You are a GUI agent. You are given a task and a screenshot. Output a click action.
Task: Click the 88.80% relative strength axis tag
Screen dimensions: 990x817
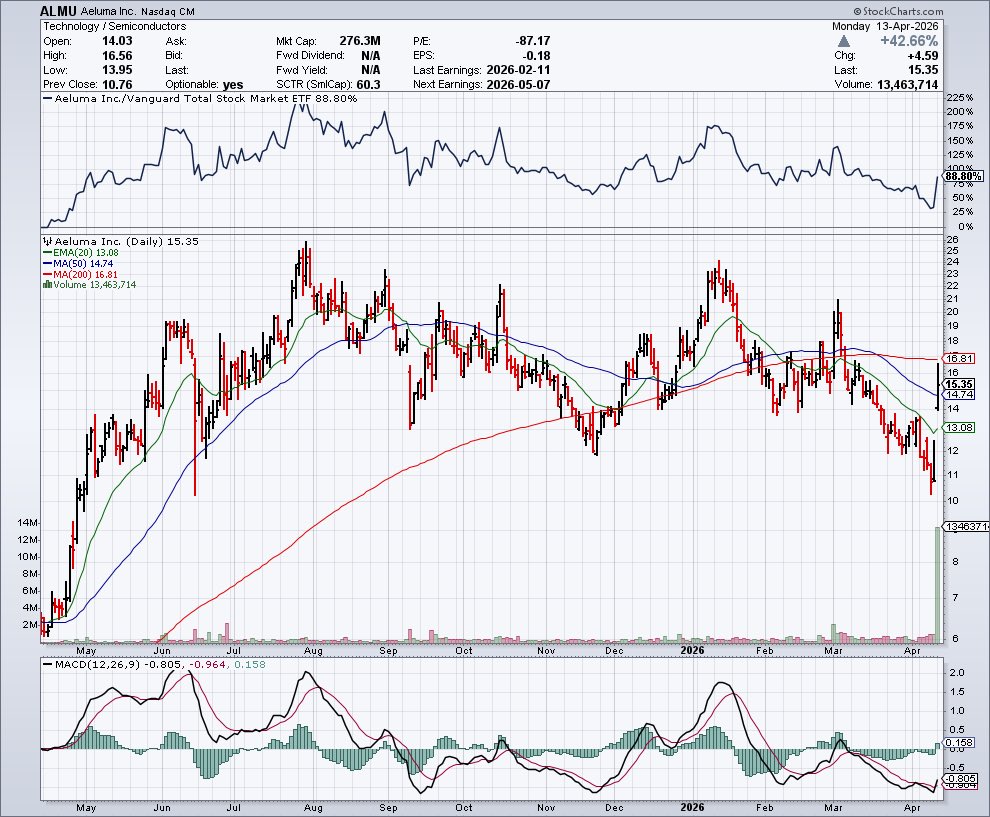(x=963, y=176)
